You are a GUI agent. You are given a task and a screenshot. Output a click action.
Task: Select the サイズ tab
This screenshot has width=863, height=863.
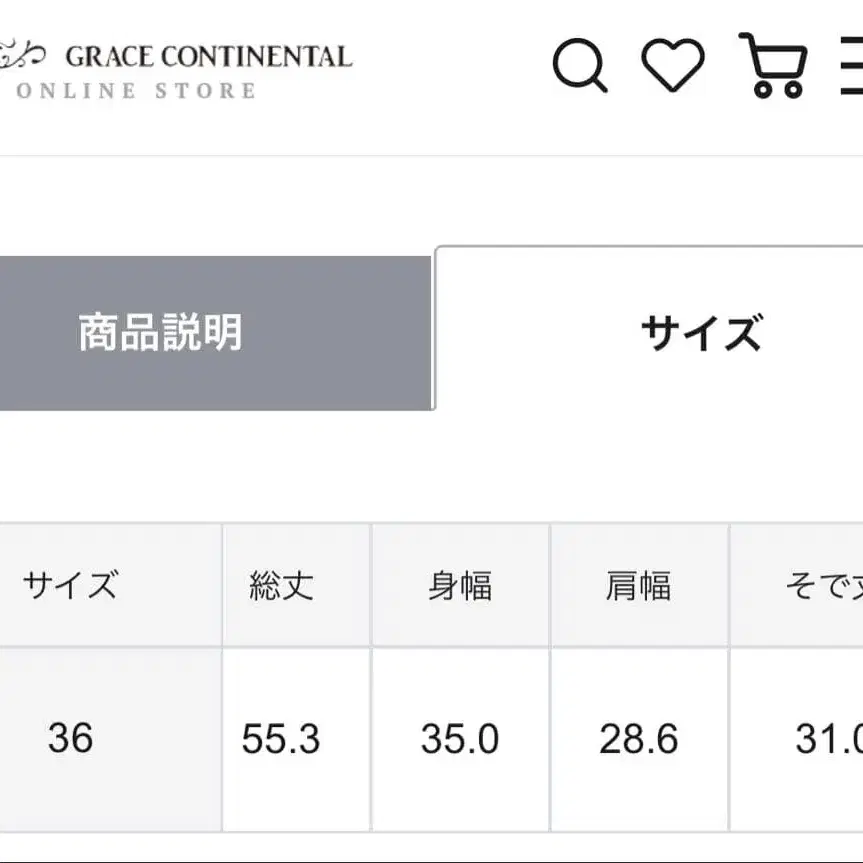click(700, 332)
